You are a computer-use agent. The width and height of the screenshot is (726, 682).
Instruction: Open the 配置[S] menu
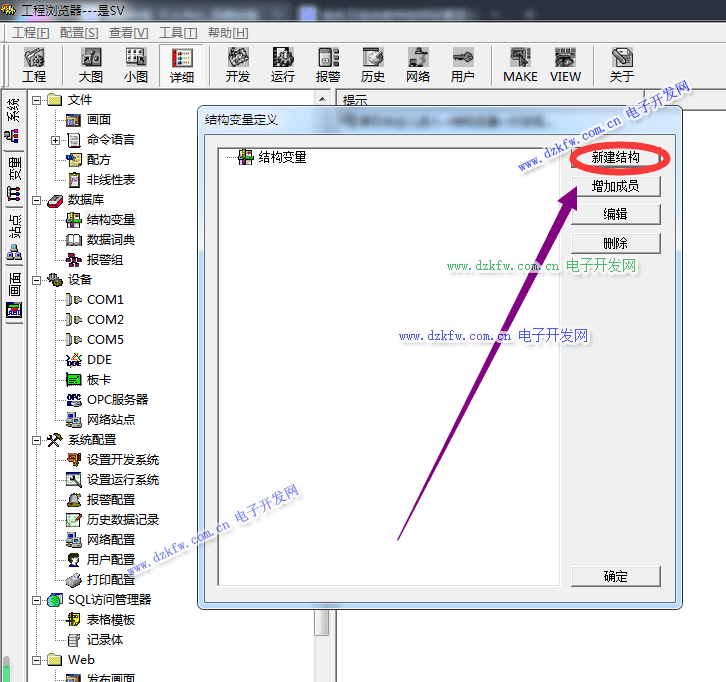[79, 33]
